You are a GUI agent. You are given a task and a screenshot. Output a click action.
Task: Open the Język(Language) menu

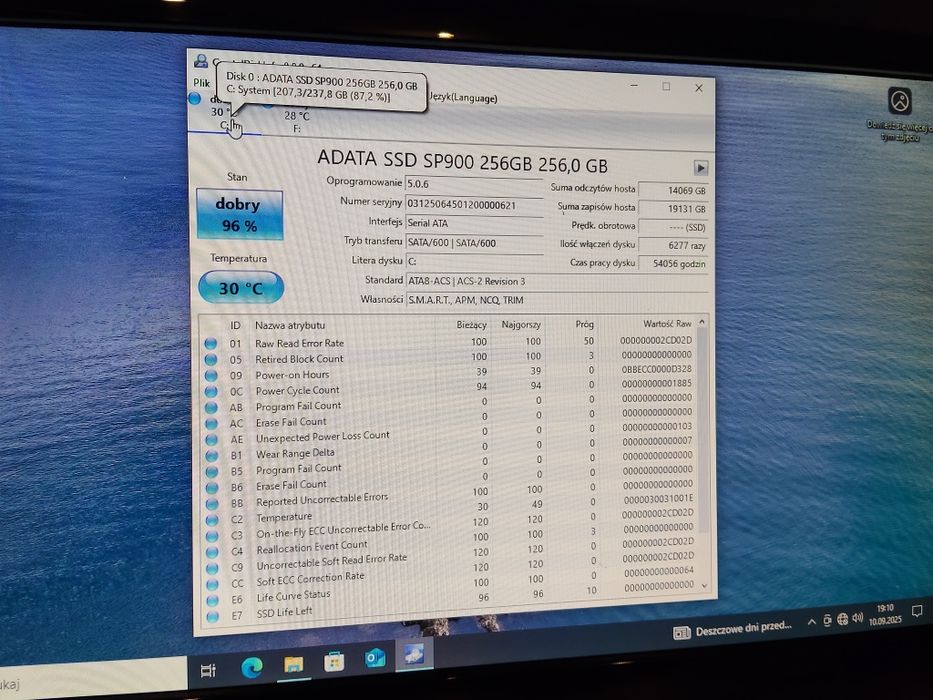coord(463,98)
